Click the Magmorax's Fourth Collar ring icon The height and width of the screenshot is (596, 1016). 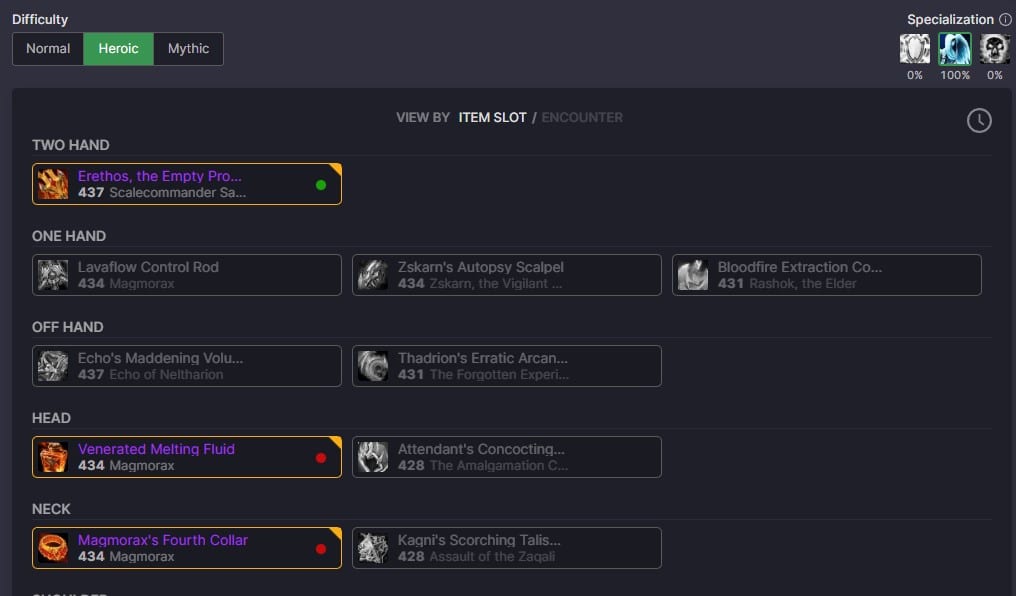53,548
